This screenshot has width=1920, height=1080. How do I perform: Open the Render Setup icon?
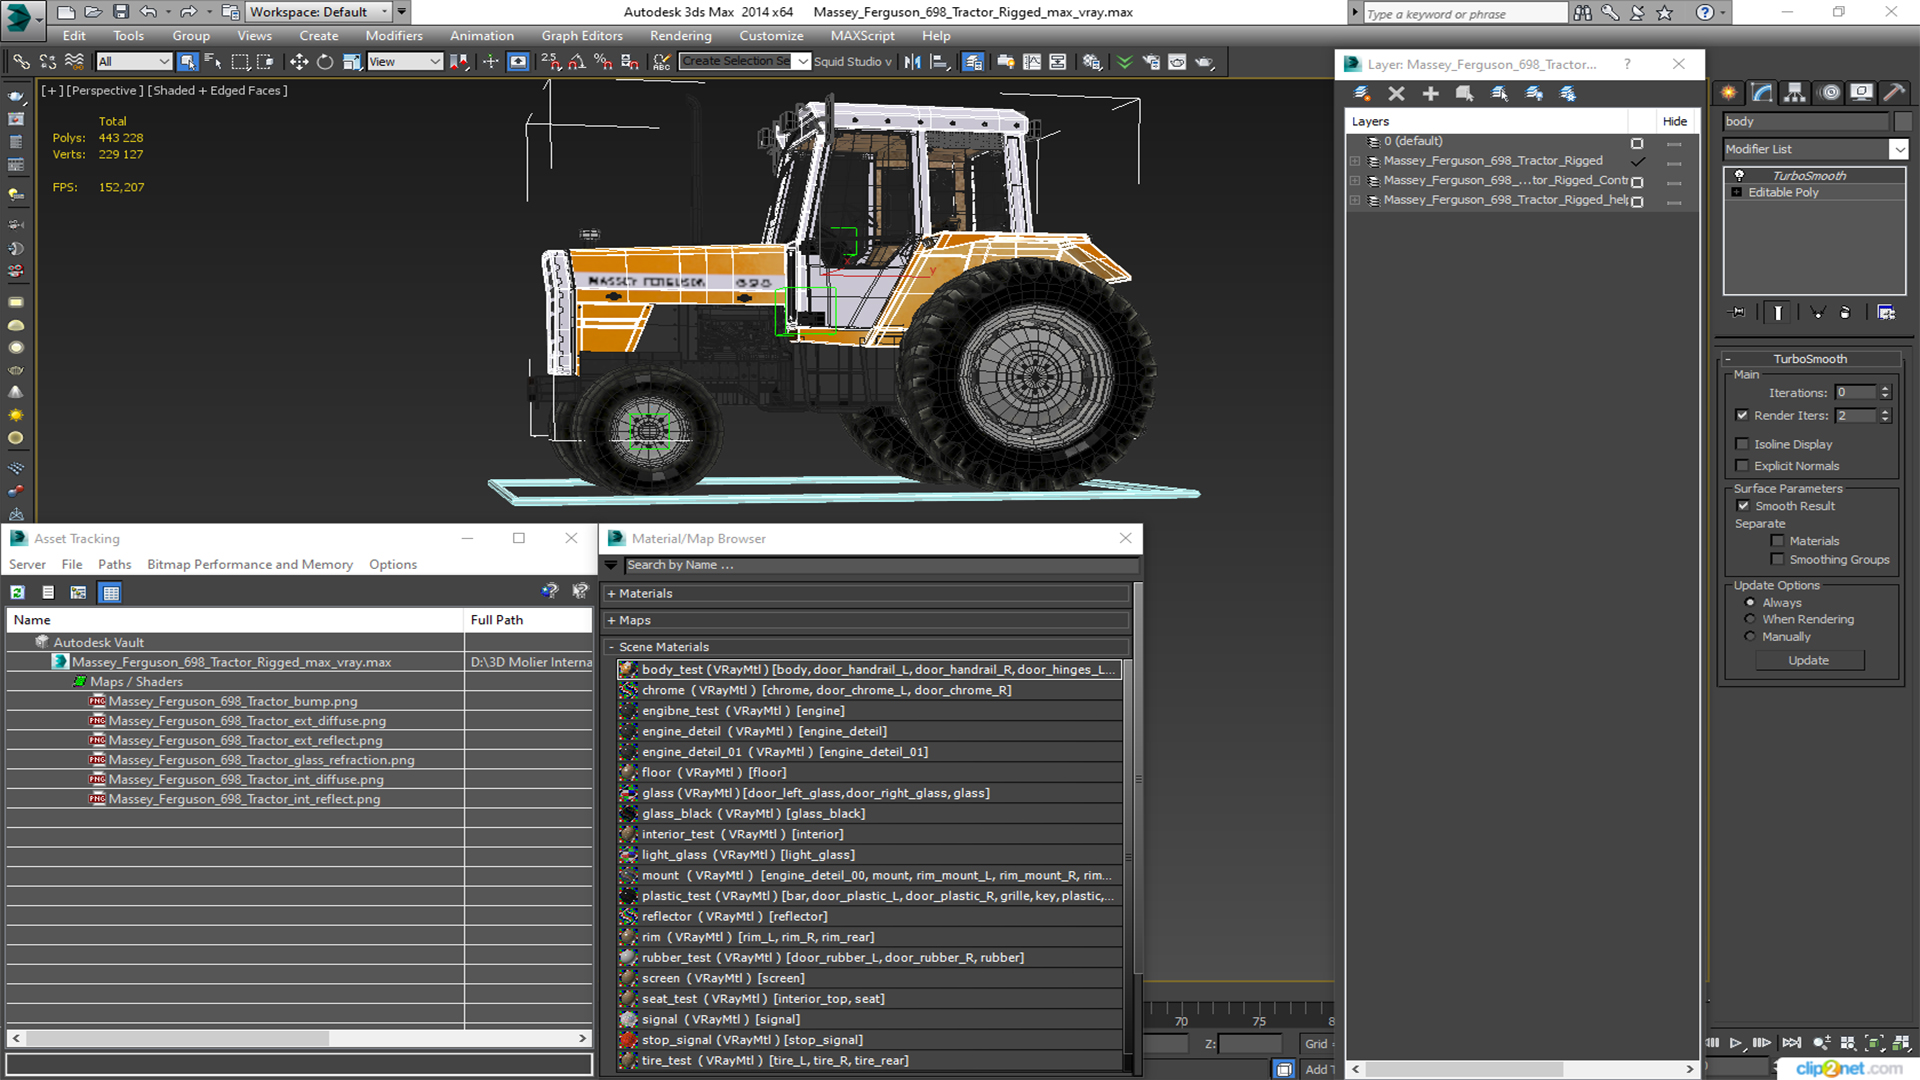click(x=1151, y=62)
